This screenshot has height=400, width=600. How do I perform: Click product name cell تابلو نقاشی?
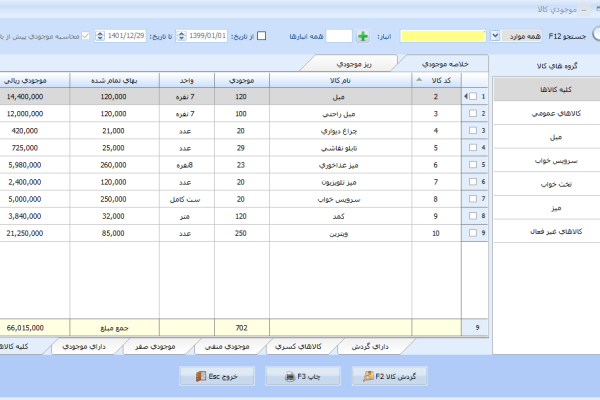(x=339, y=148)
